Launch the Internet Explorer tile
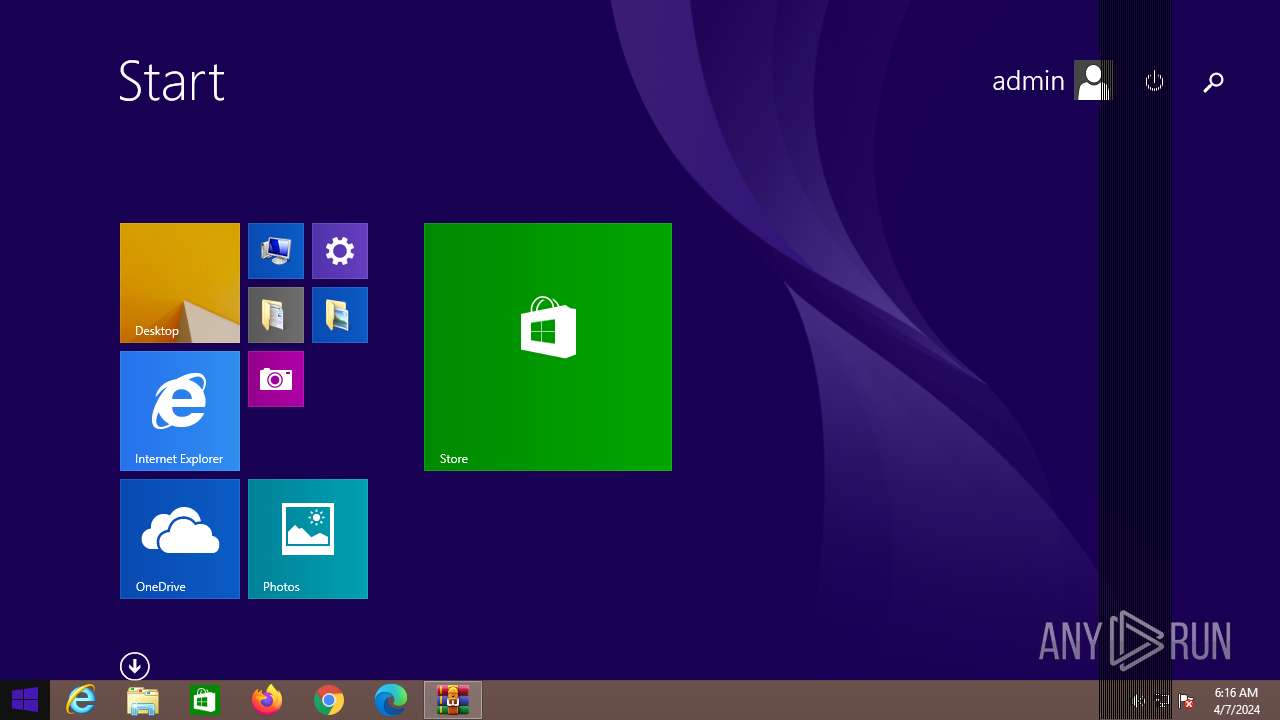 [x=180, y=411]
